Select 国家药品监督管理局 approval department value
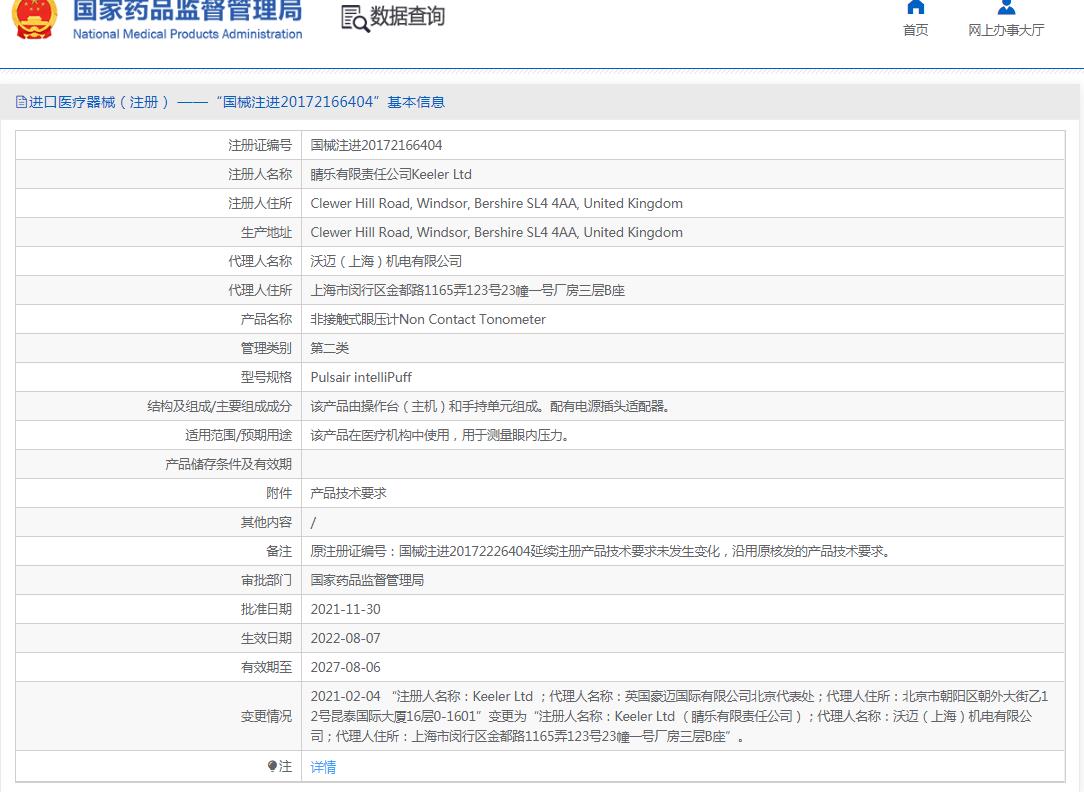1084x792 pixels. [367, 581]
